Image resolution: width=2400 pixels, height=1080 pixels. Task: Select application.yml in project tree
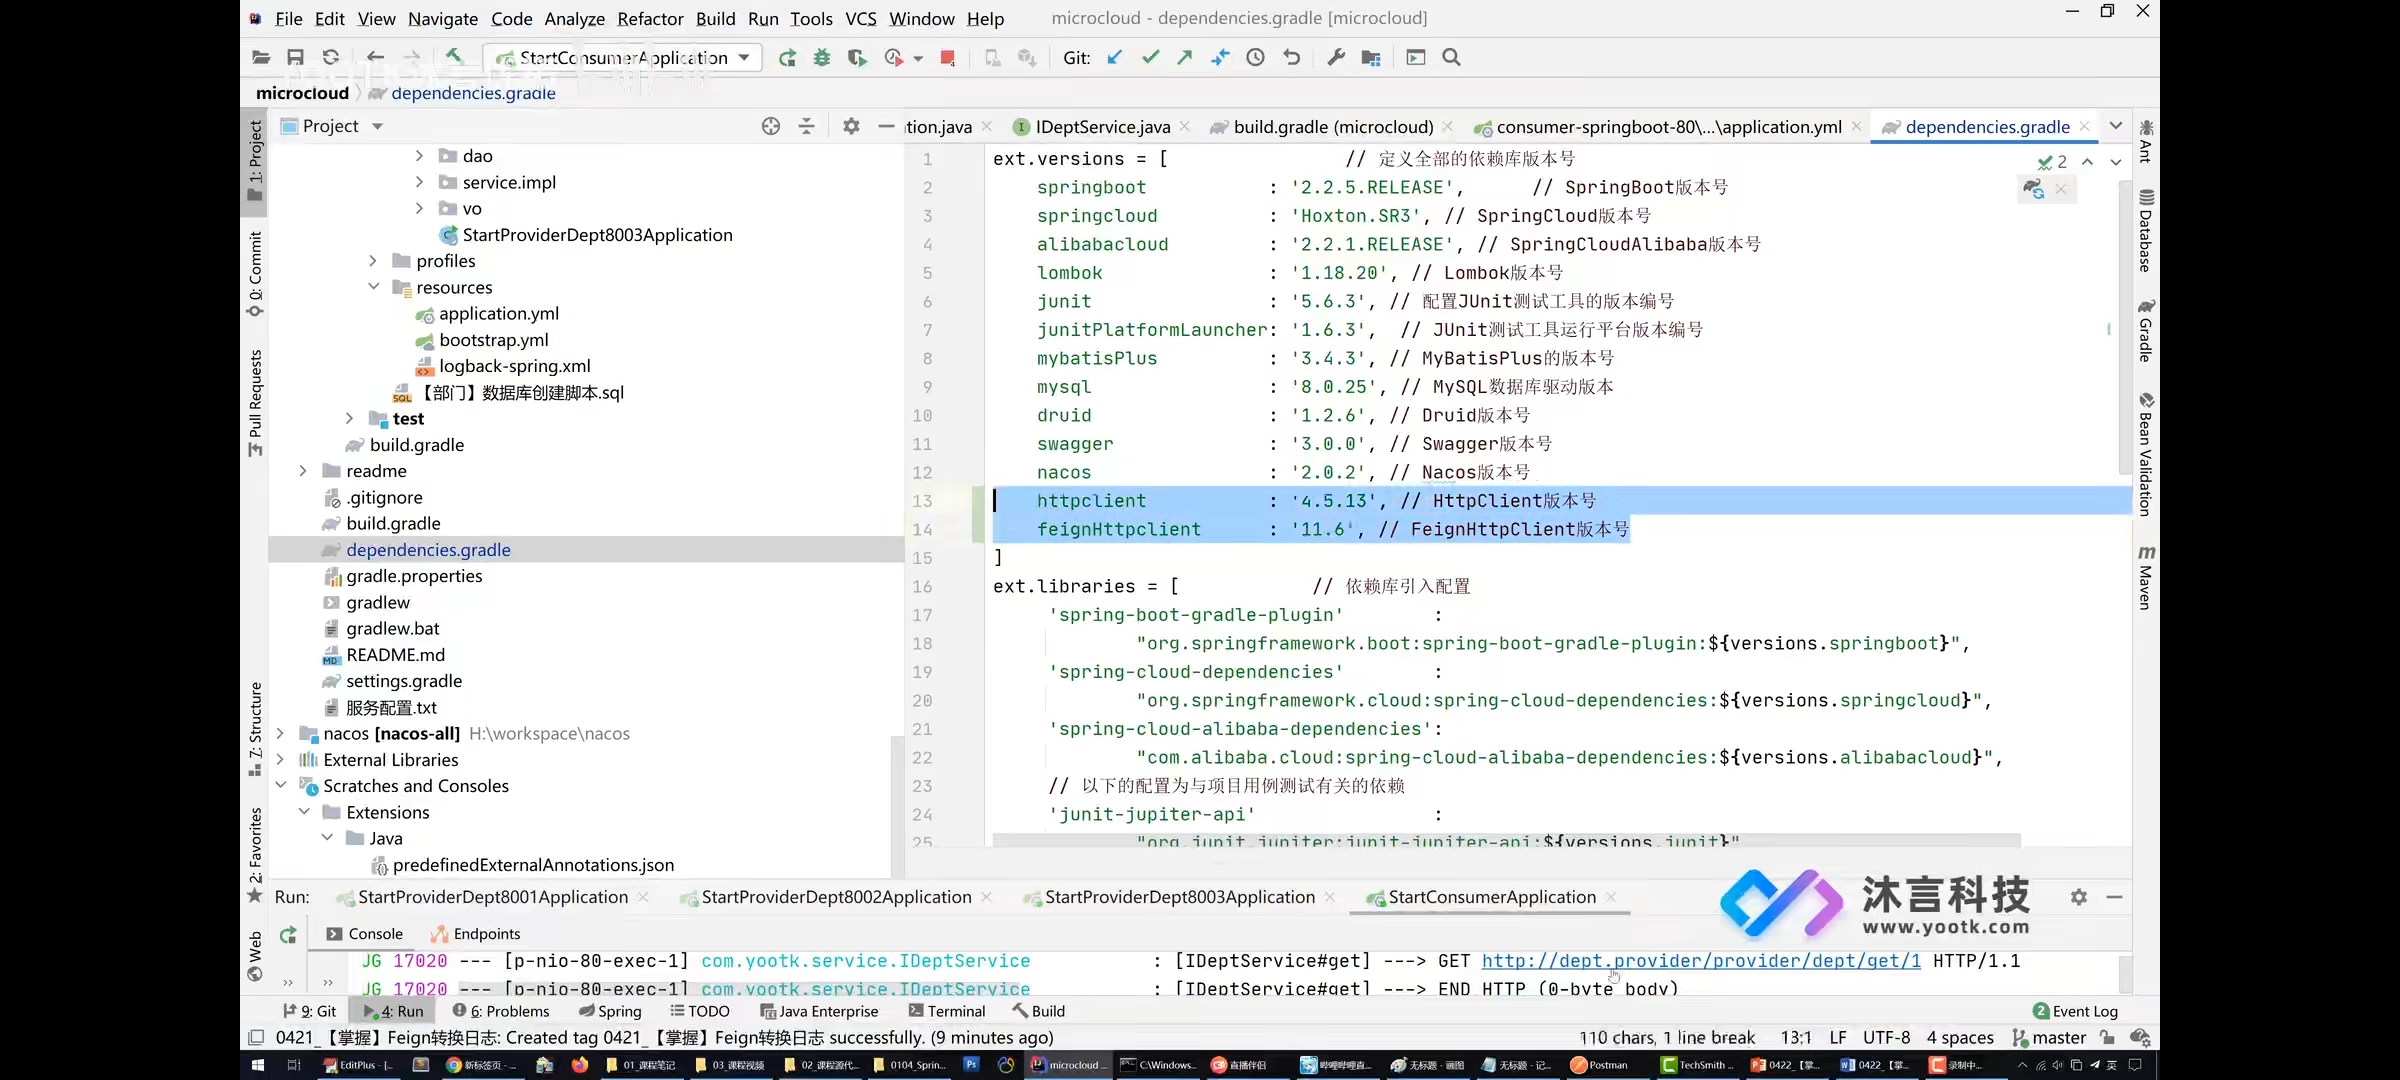487,314
